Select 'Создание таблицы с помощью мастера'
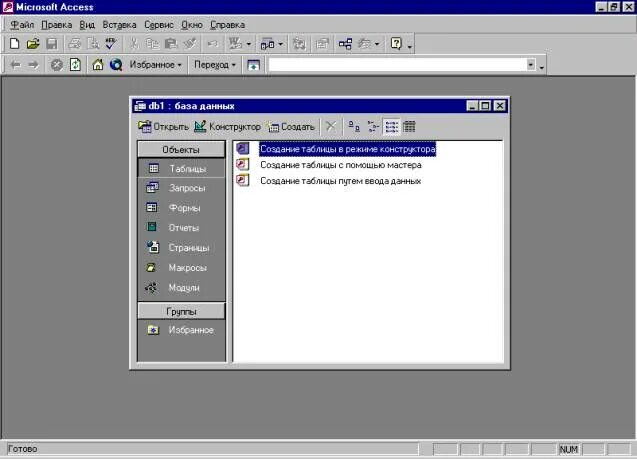 (x=340, y=165)
